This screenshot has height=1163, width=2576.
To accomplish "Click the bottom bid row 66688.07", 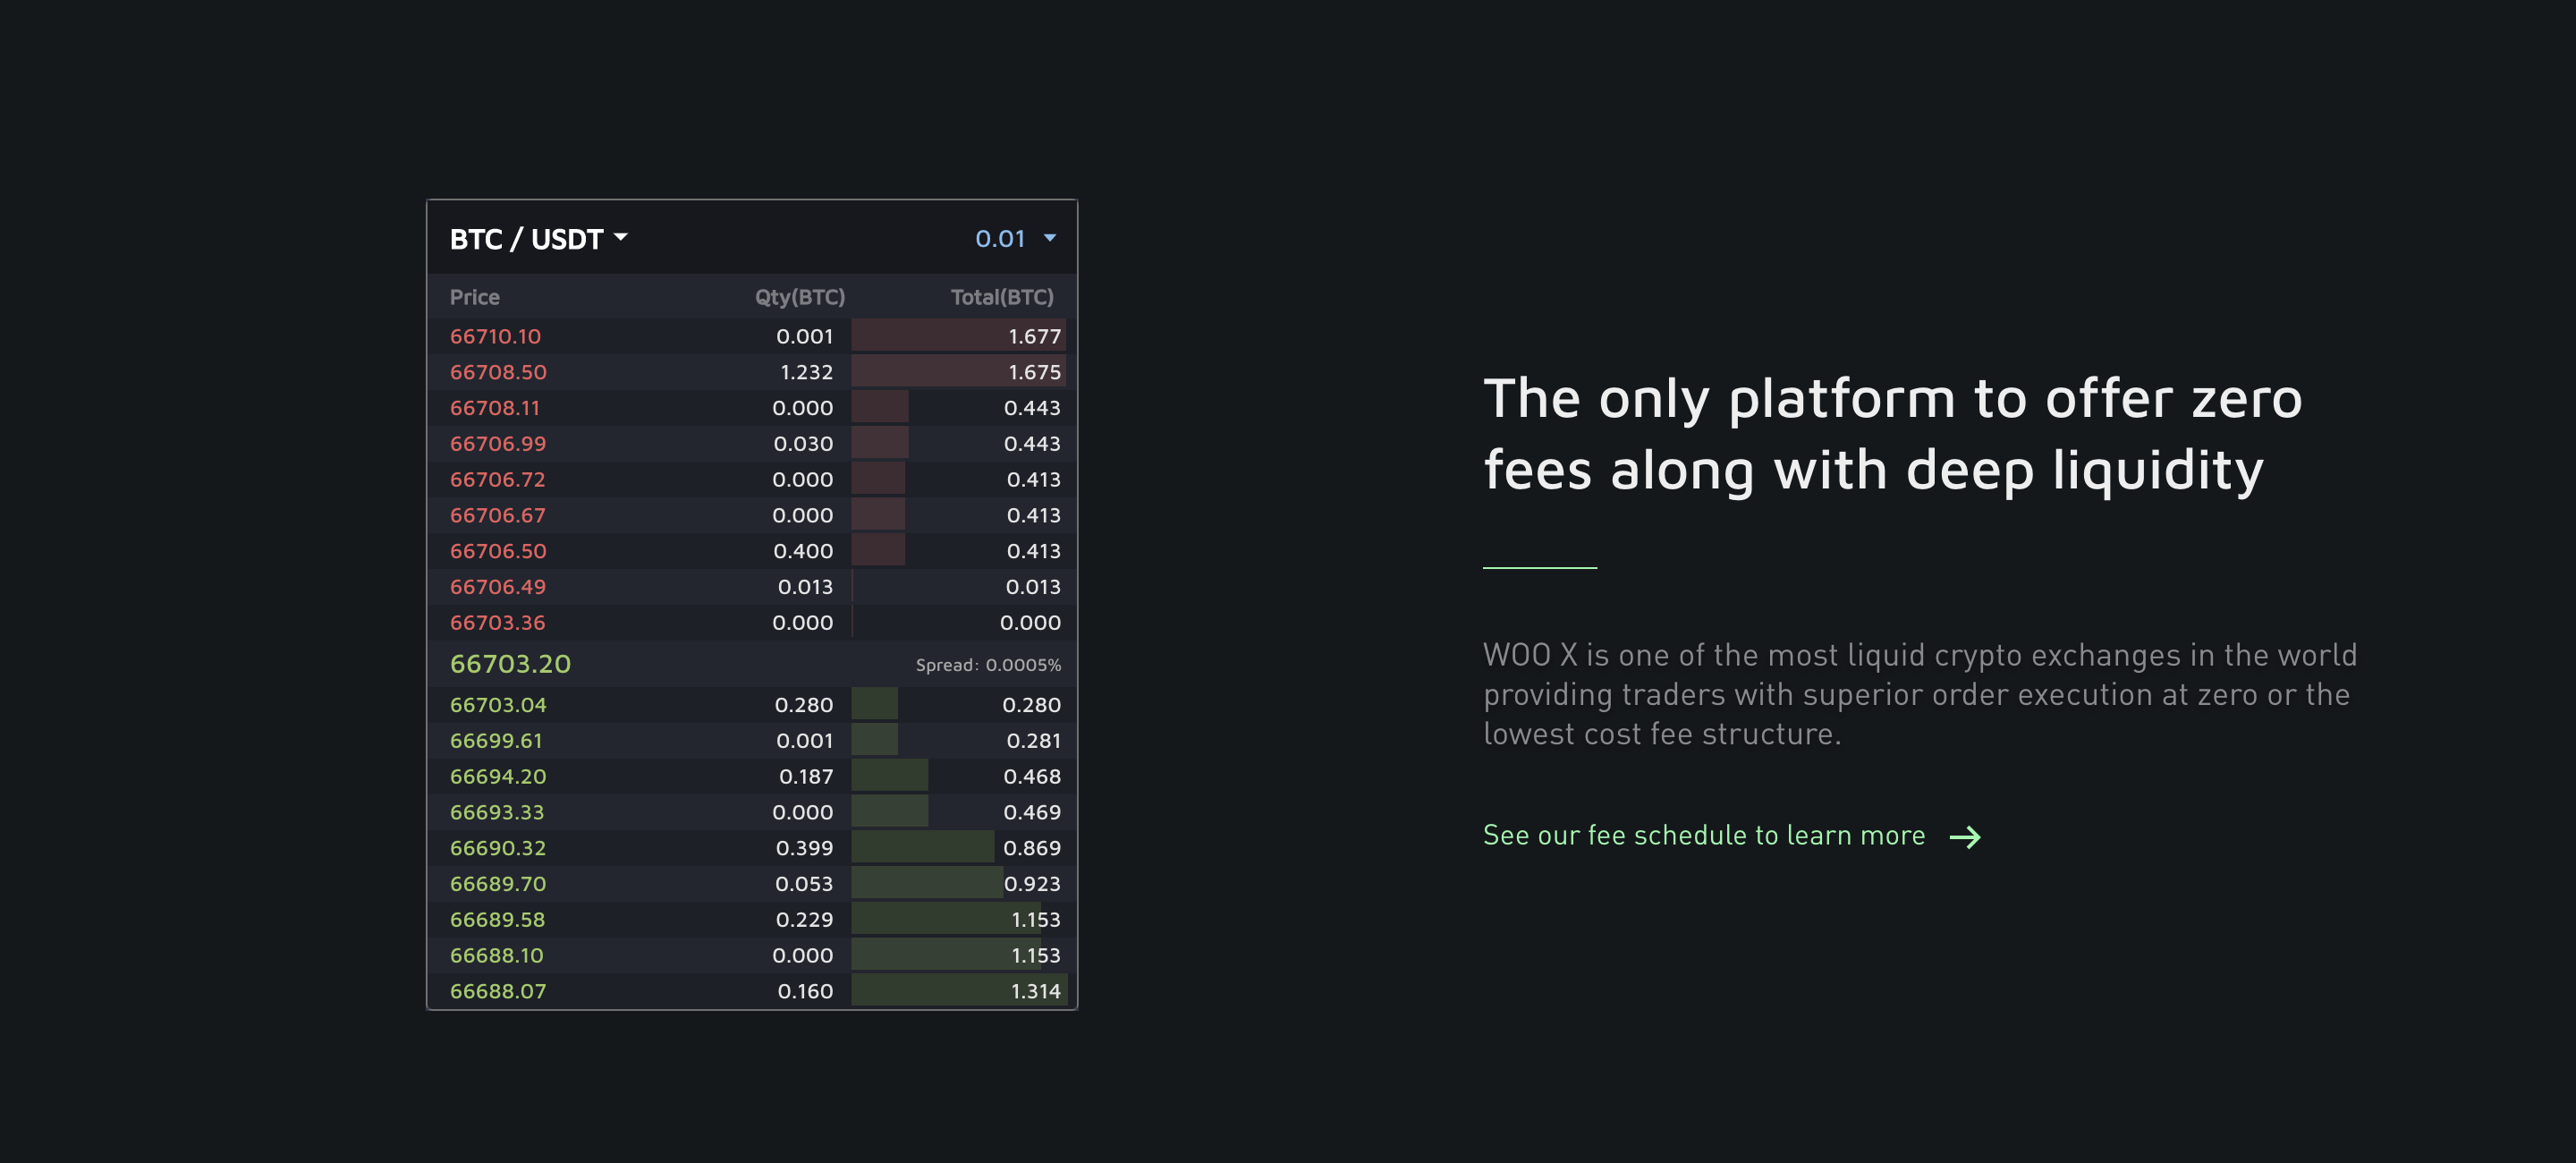I will [x=498, y=991].
